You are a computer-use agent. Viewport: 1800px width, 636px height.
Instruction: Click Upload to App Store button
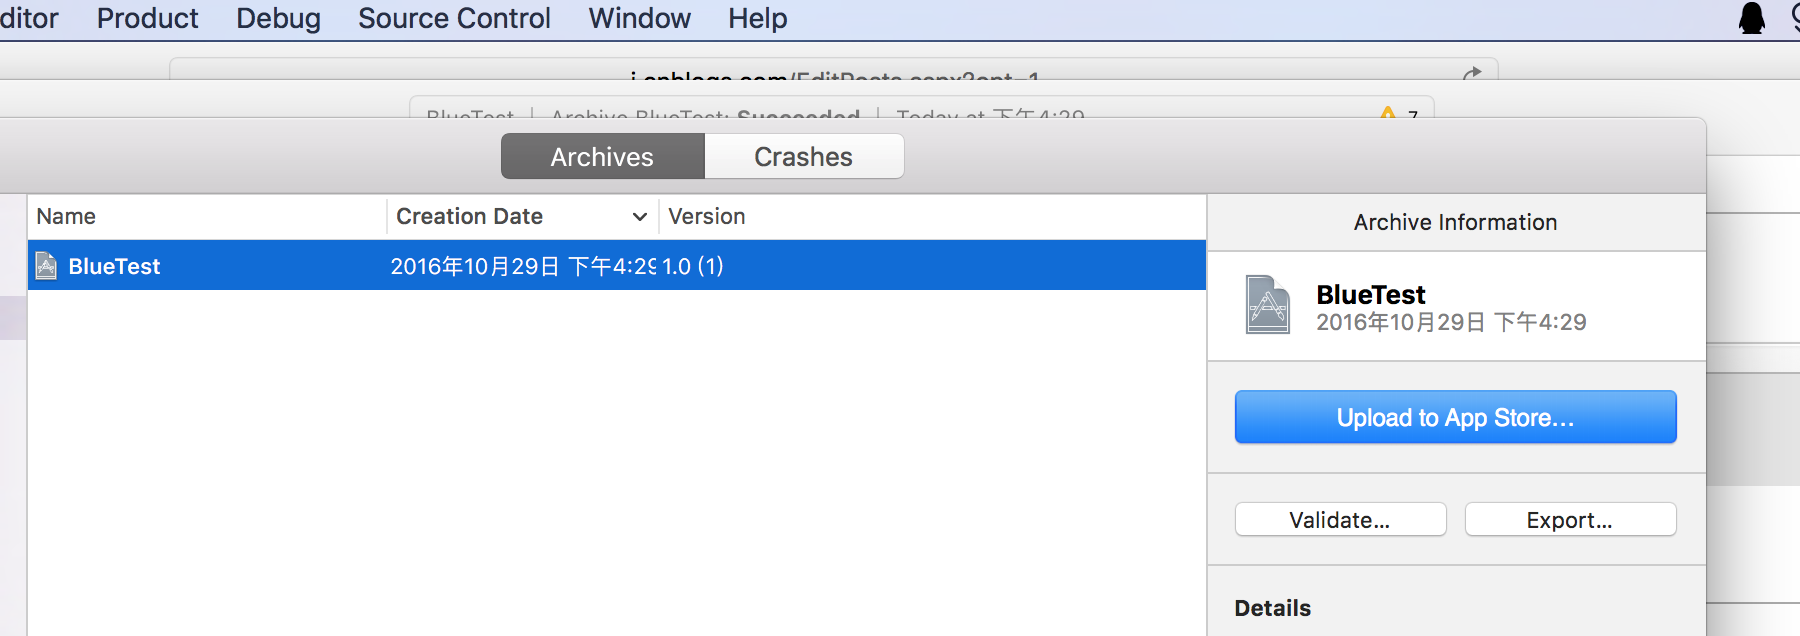click(x=1455, y=417)
